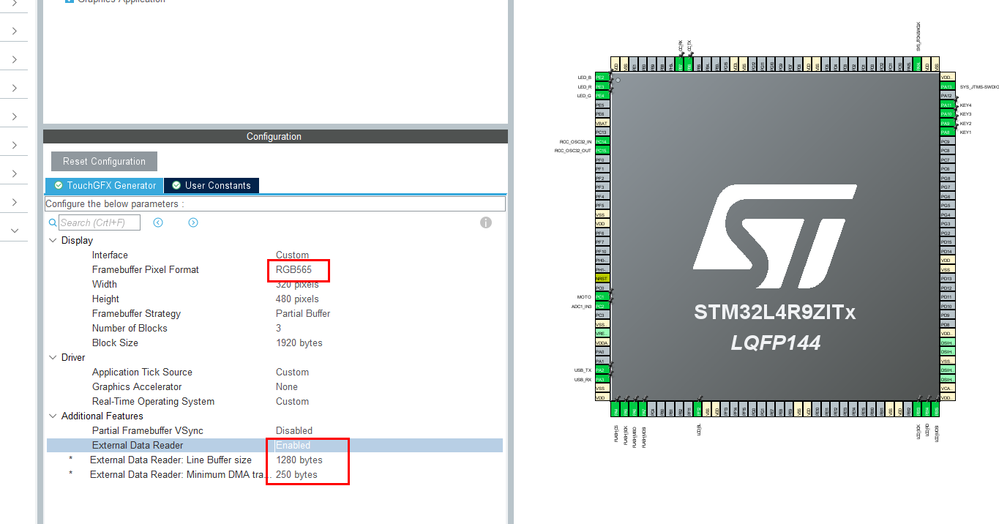Viewport: 999px width, 524px height.
Task: Select the Block Size 1920 bytes value
Action: click(299, 343)
